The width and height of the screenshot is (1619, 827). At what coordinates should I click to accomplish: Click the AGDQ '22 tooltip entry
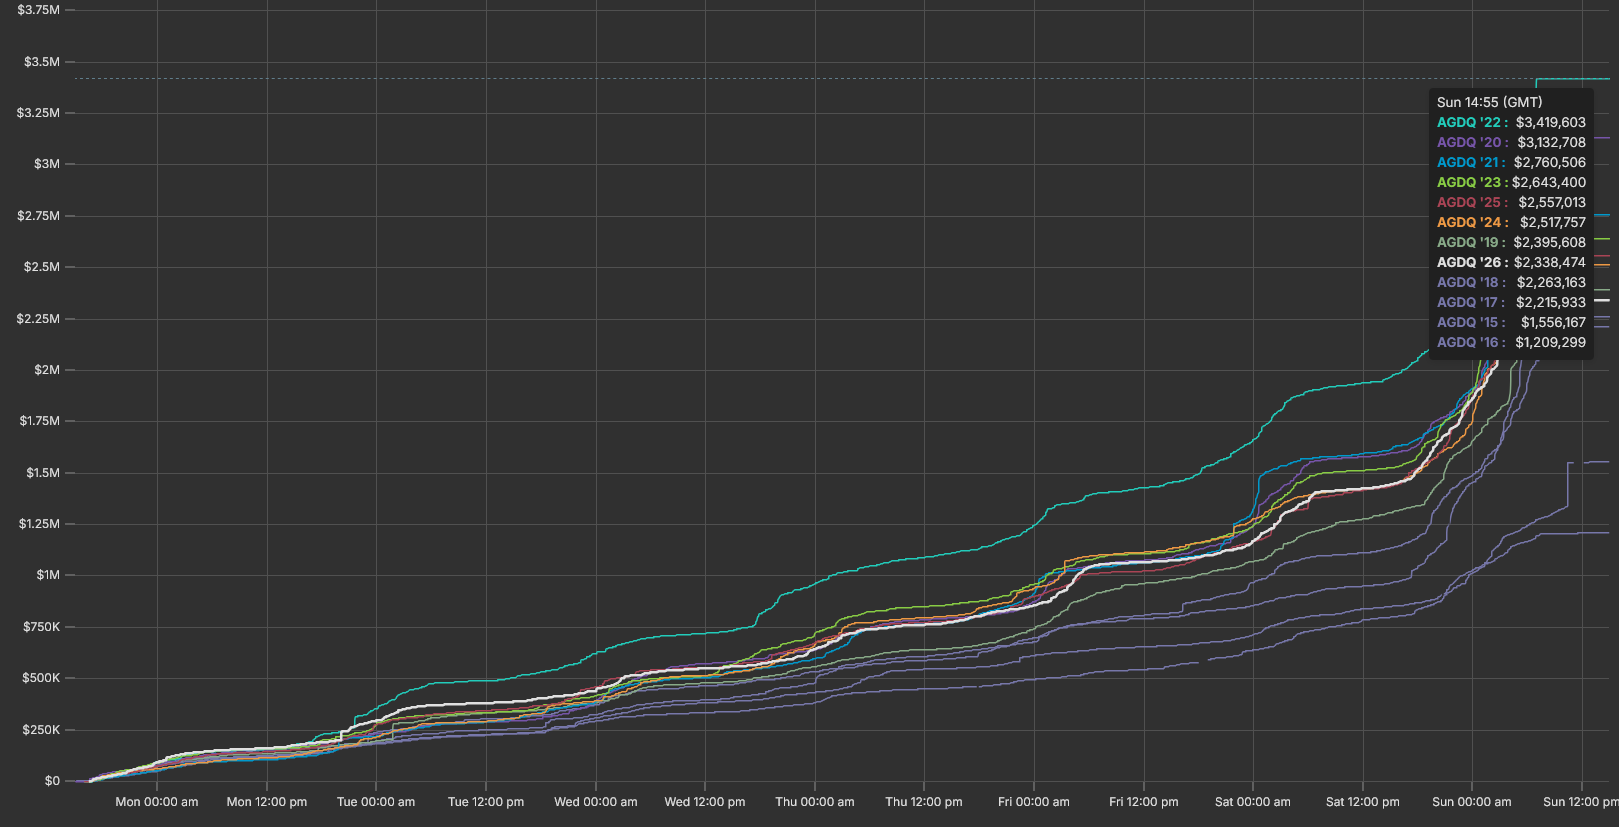(1511, 122)
